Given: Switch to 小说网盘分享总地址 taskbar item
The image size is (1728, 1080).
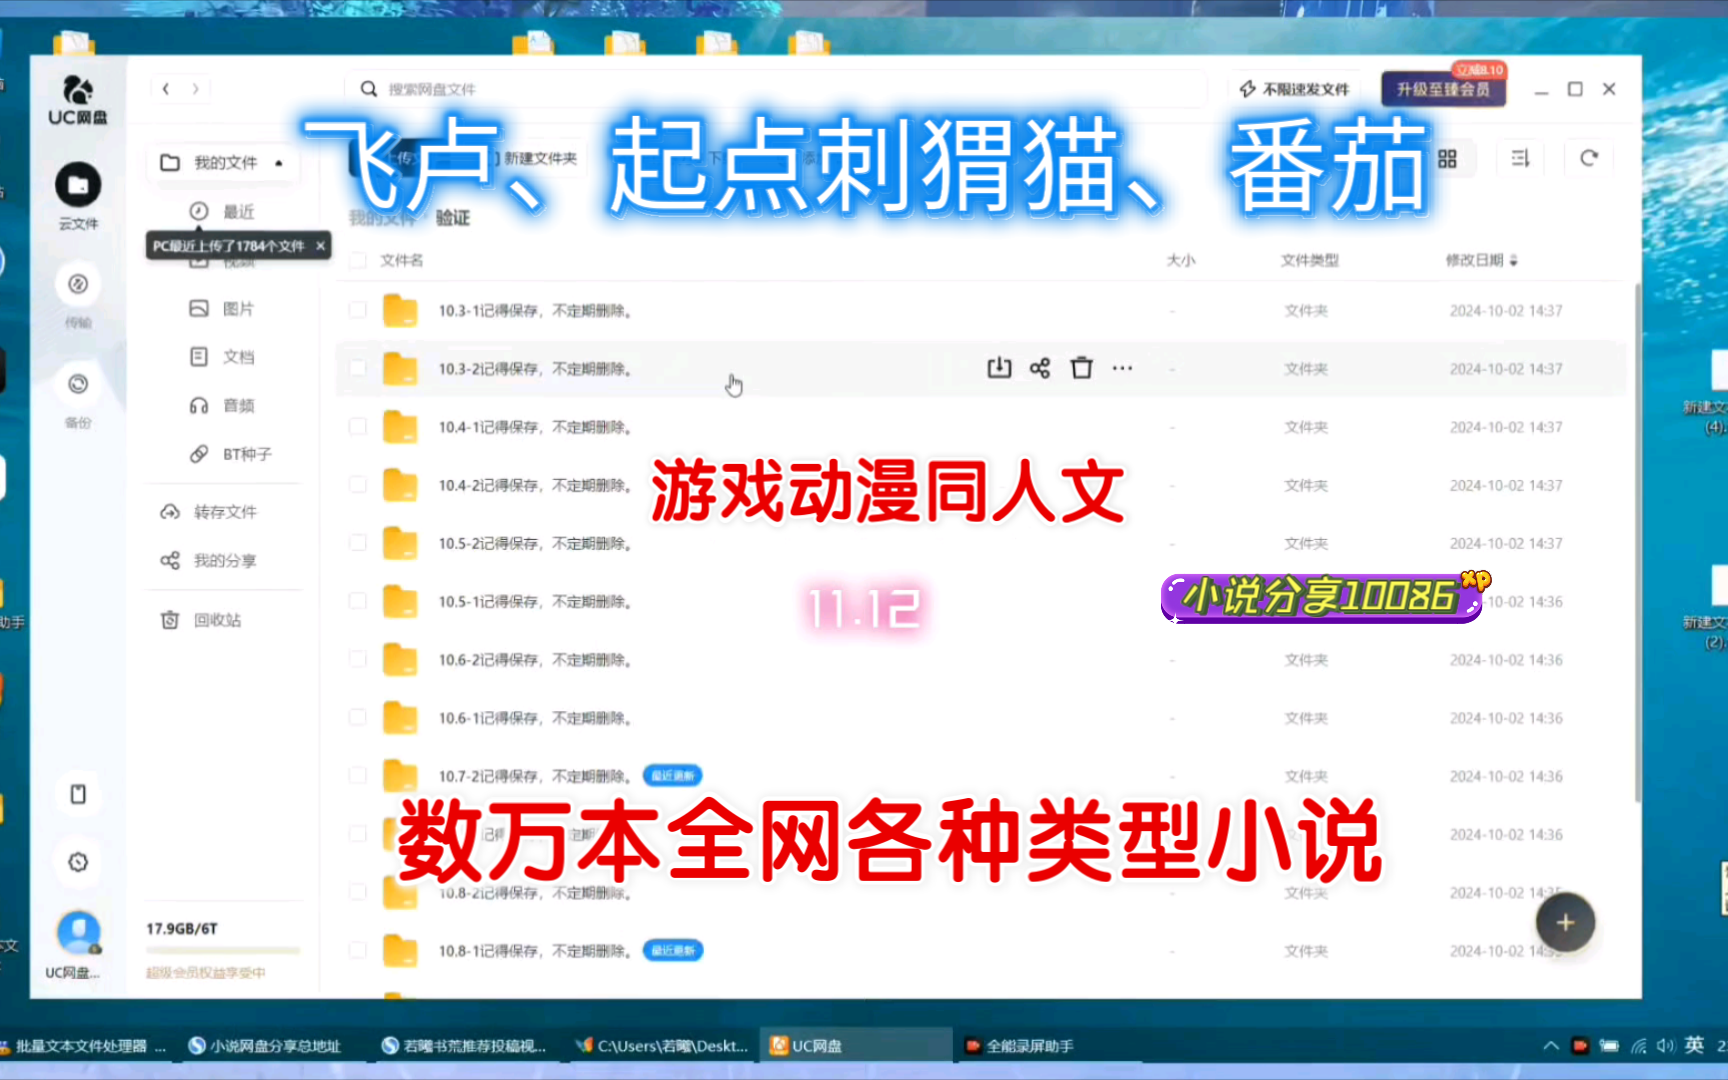Looking at the screenshot, I should [265, 1046].
